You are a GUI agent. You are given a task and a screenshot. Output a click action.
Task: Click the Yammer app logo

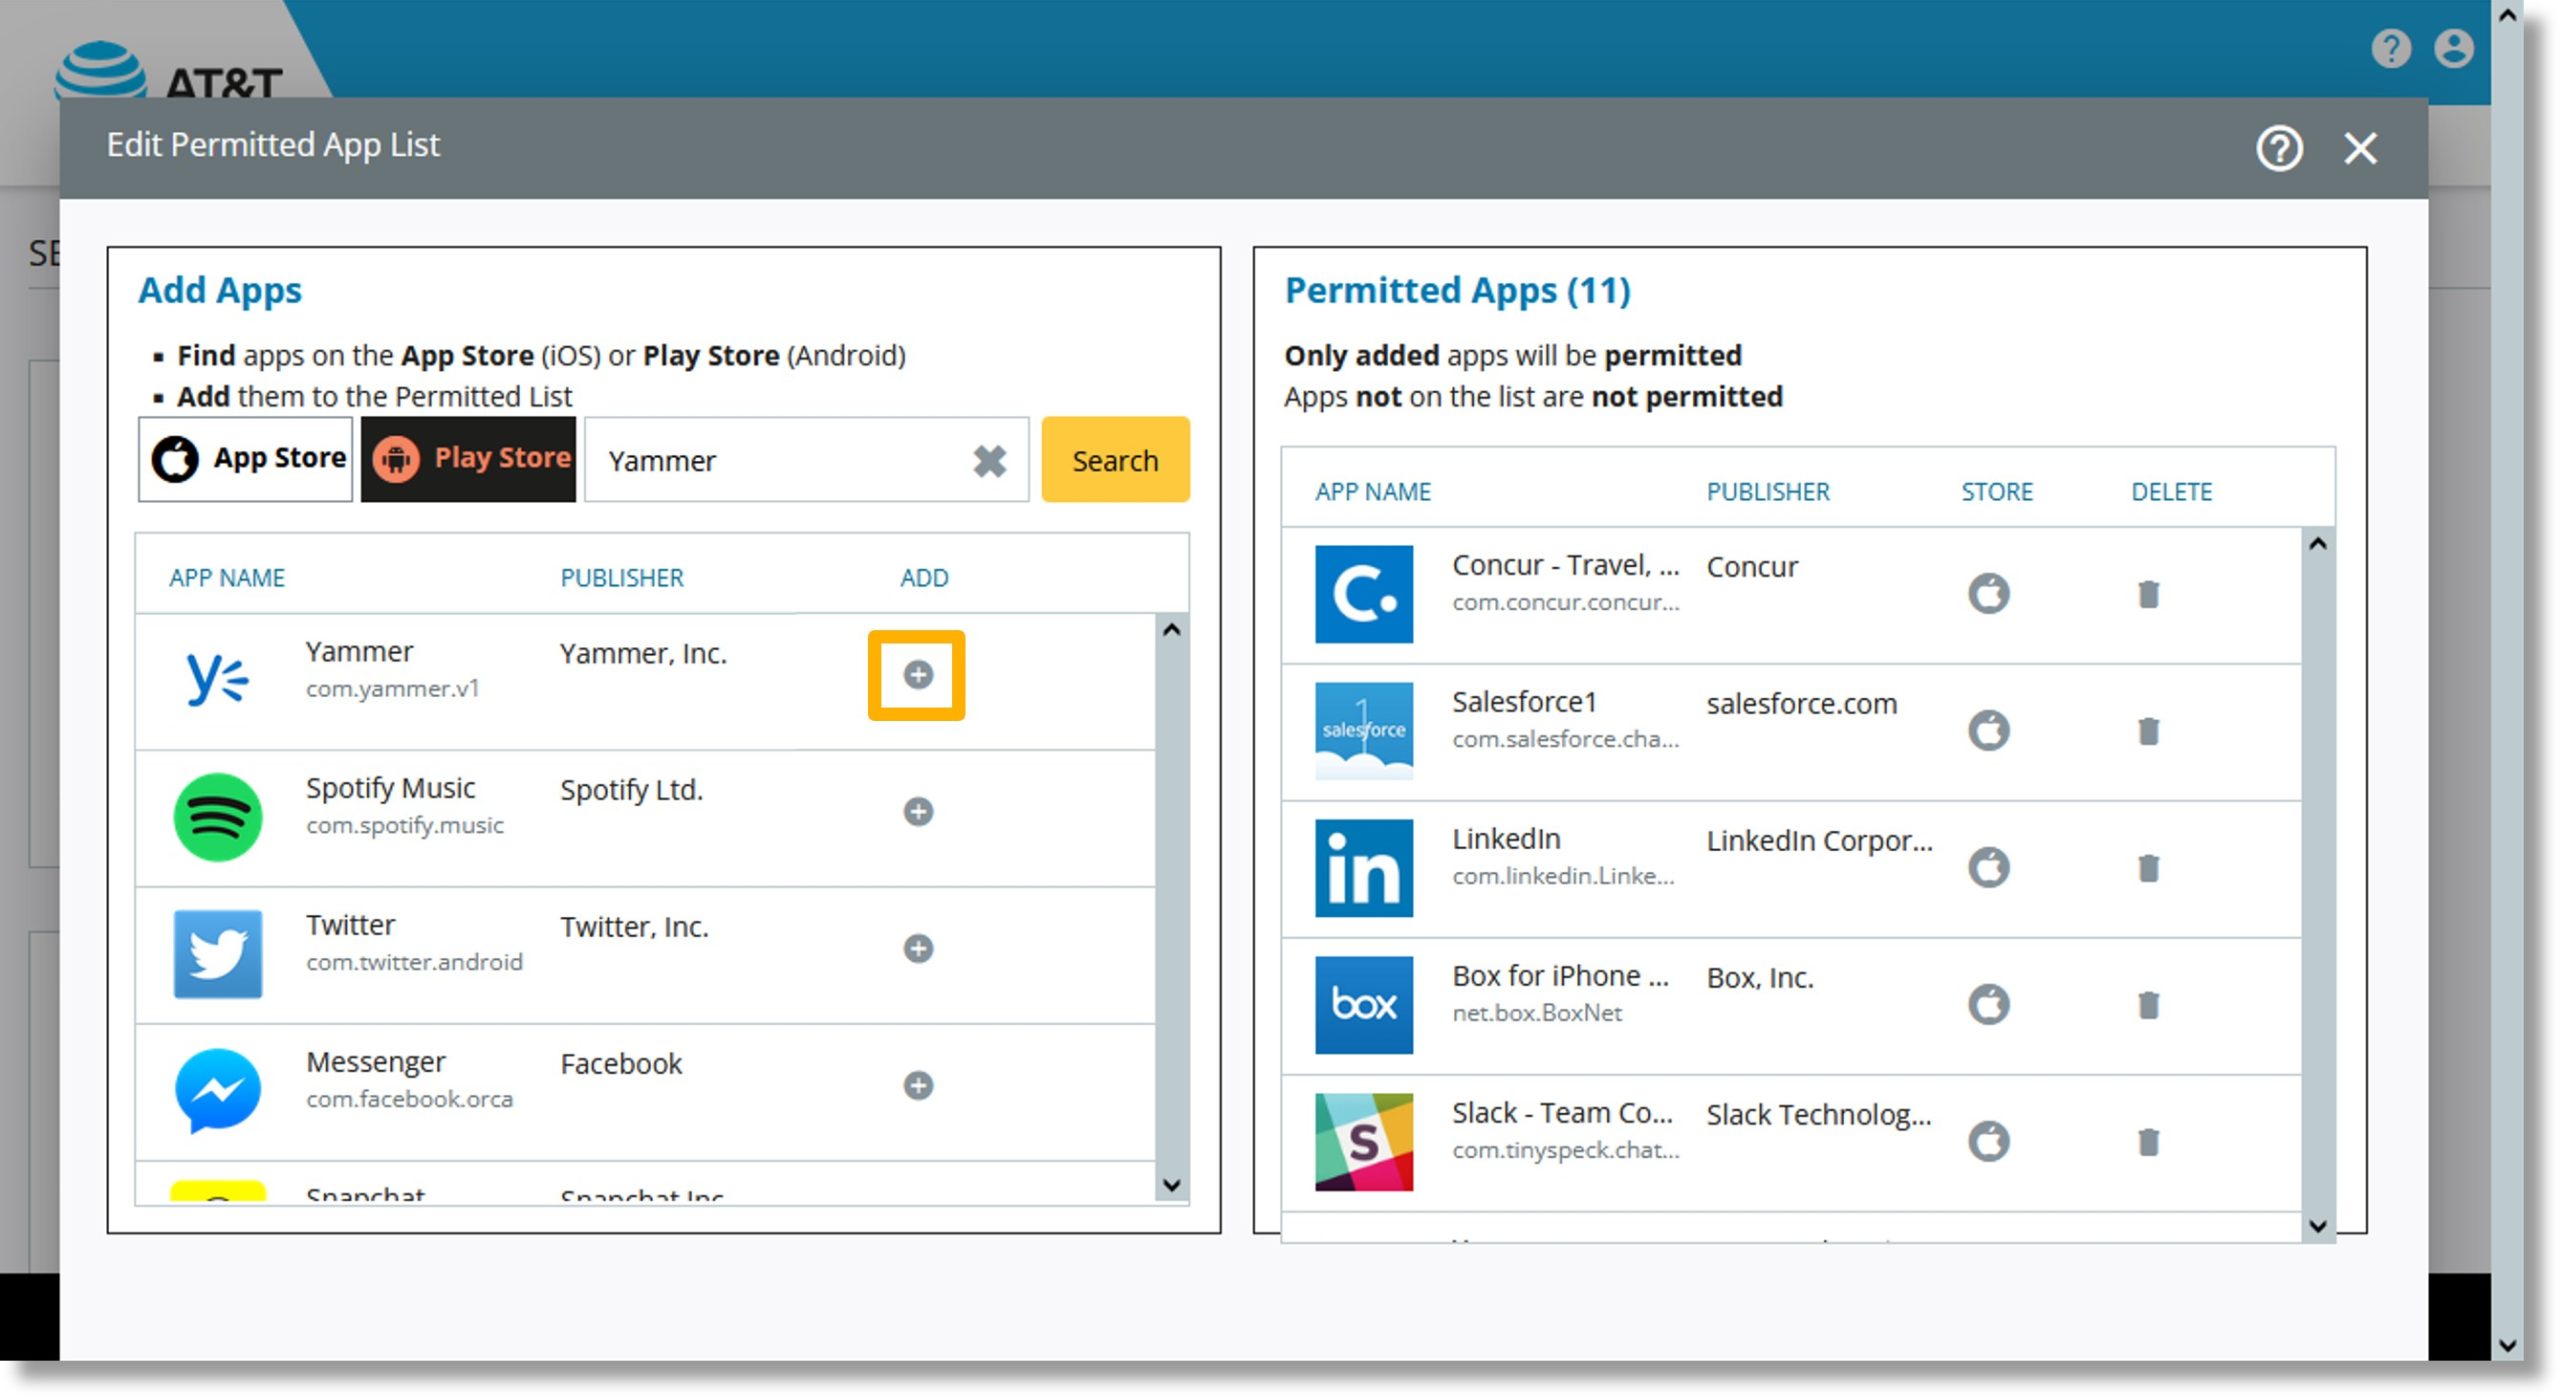coord(218,680)
